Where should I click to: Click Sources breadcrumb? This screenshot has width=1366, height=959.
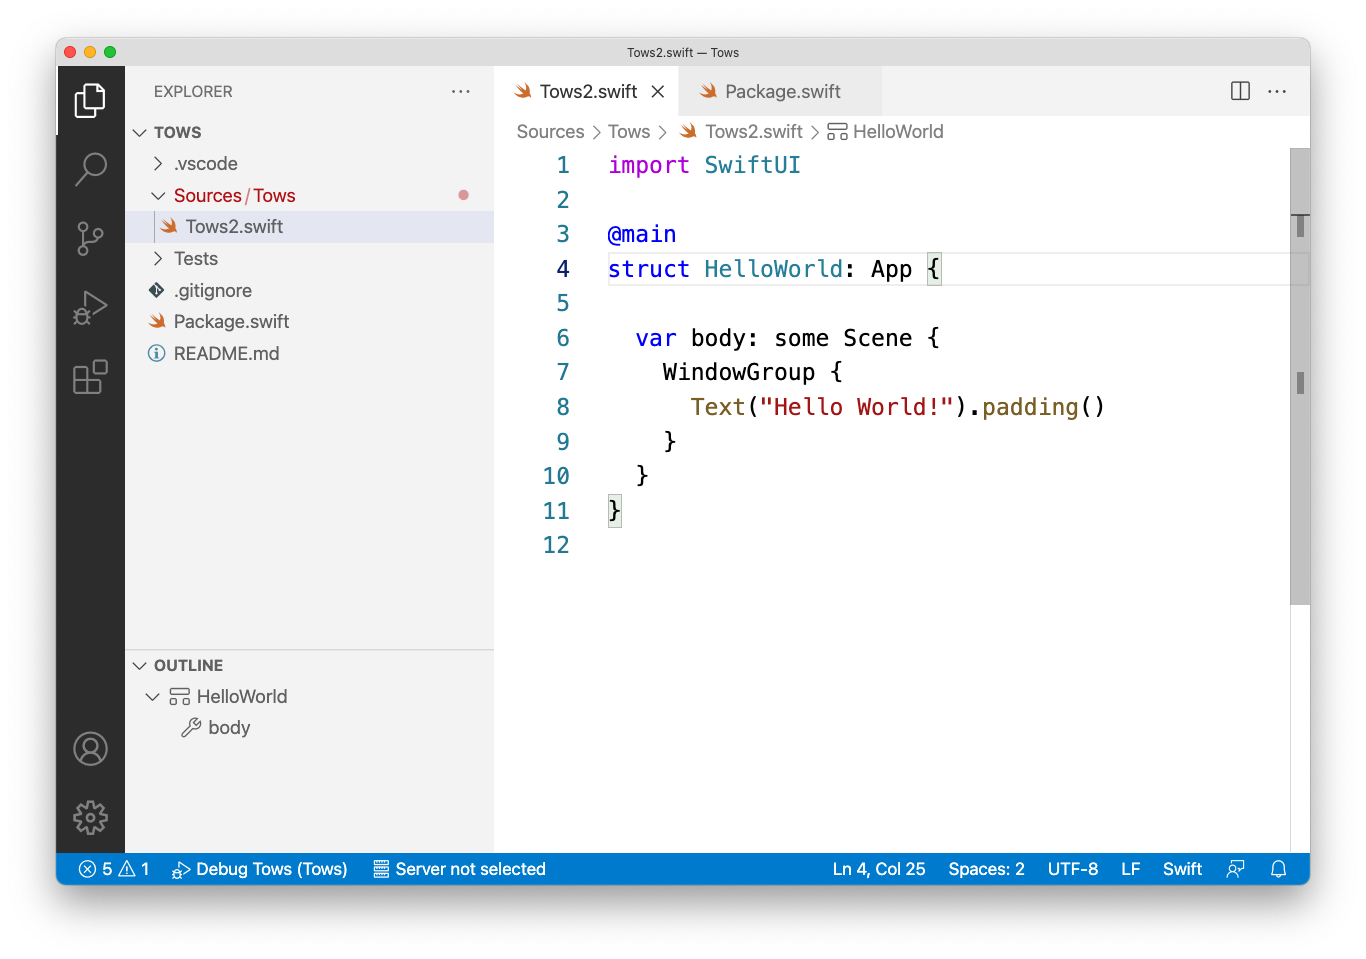(550, 132)
